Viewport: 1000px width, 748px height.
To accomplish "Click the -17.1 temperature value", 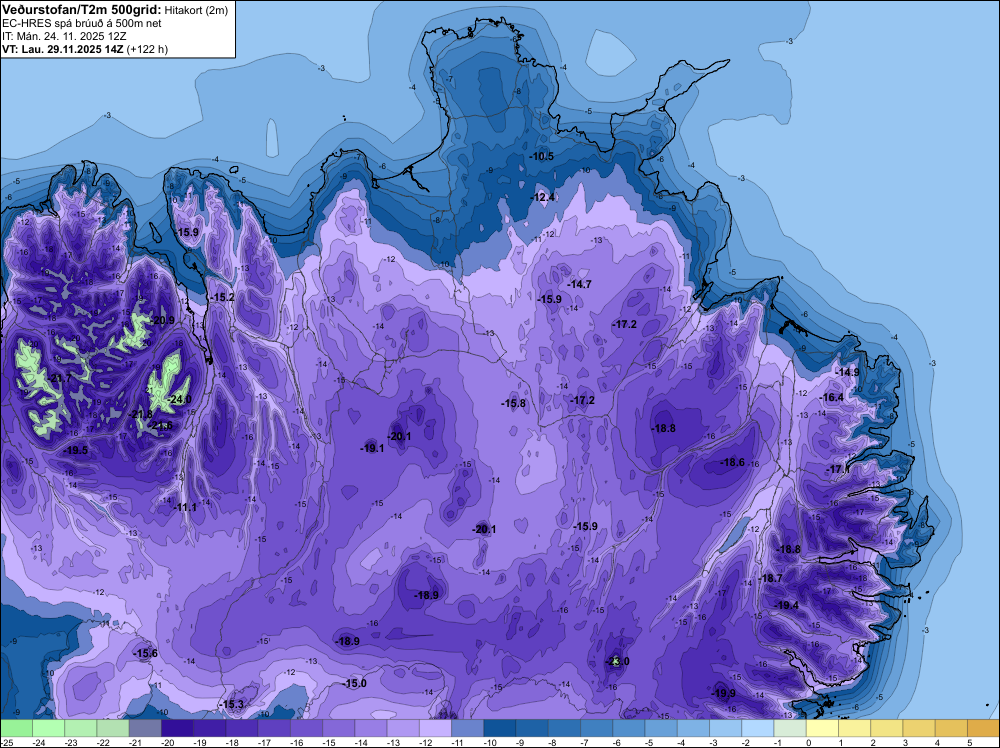I will click(837, 469).
